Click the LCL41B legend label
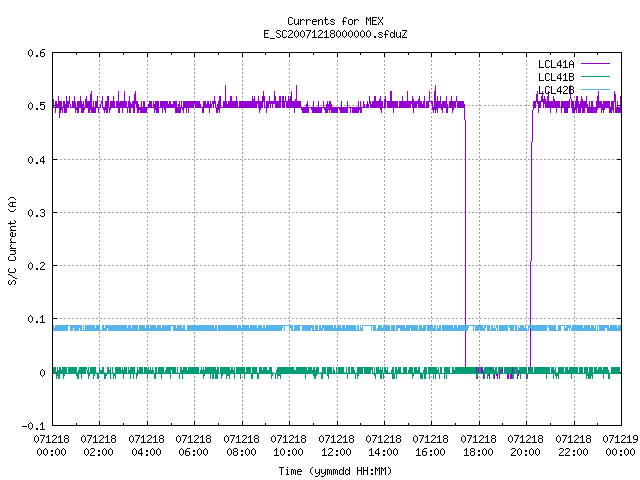Viewport: 640px width, 480px height. 556,77
